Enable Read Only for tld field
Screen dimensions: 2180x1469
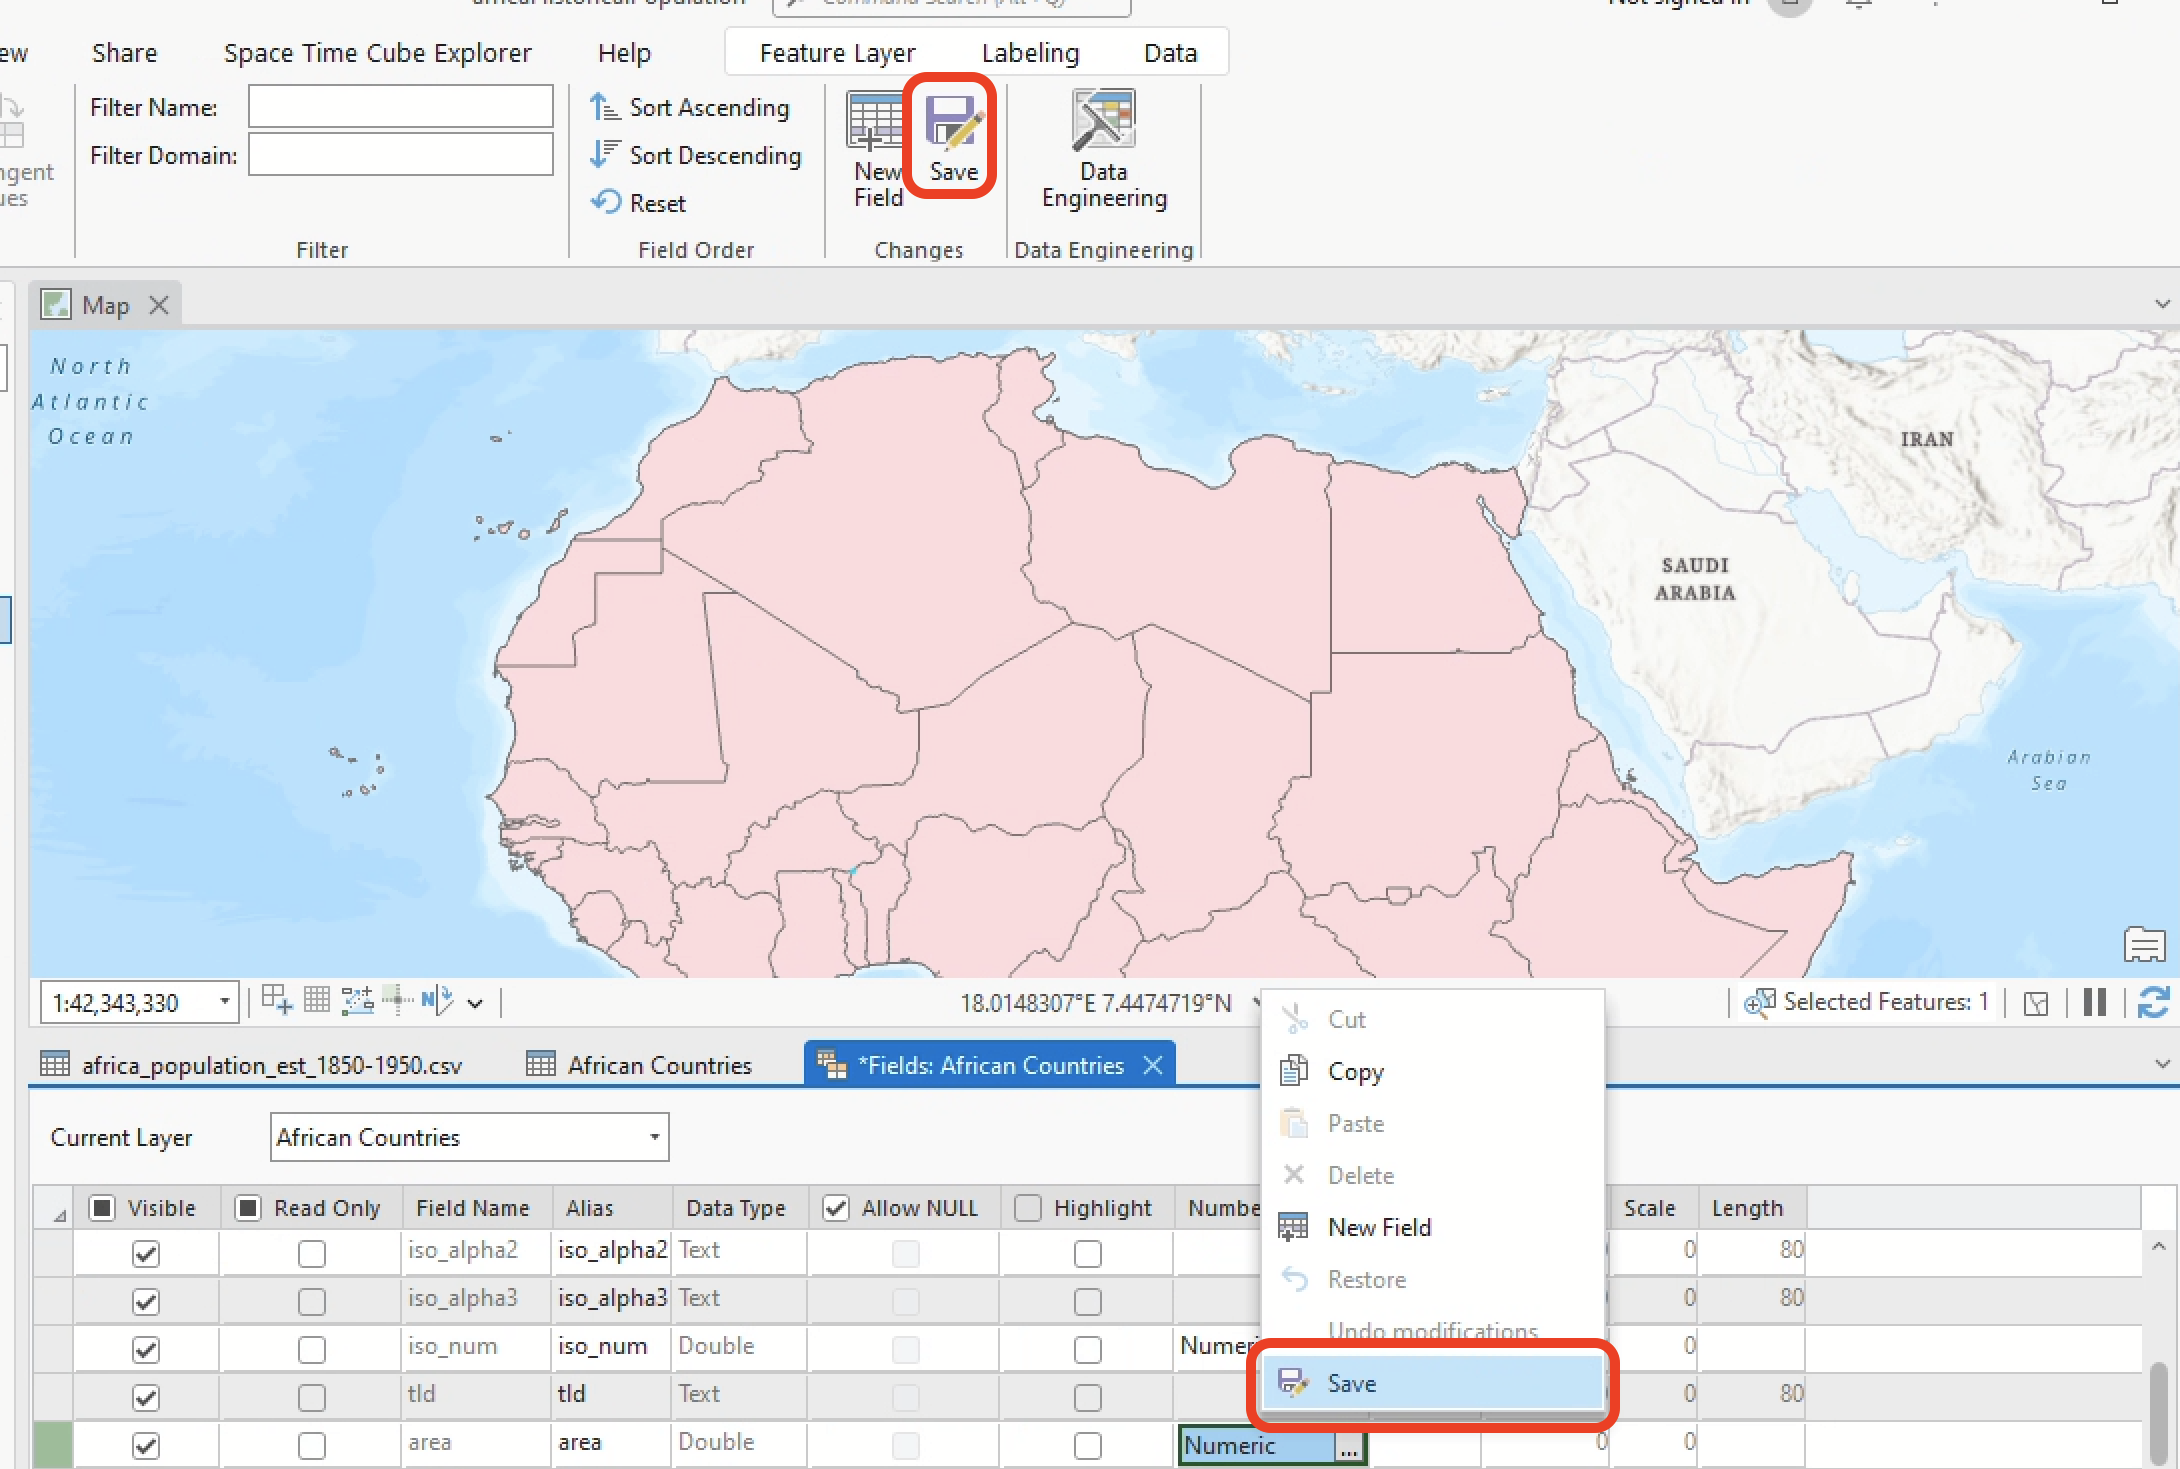312,1397
